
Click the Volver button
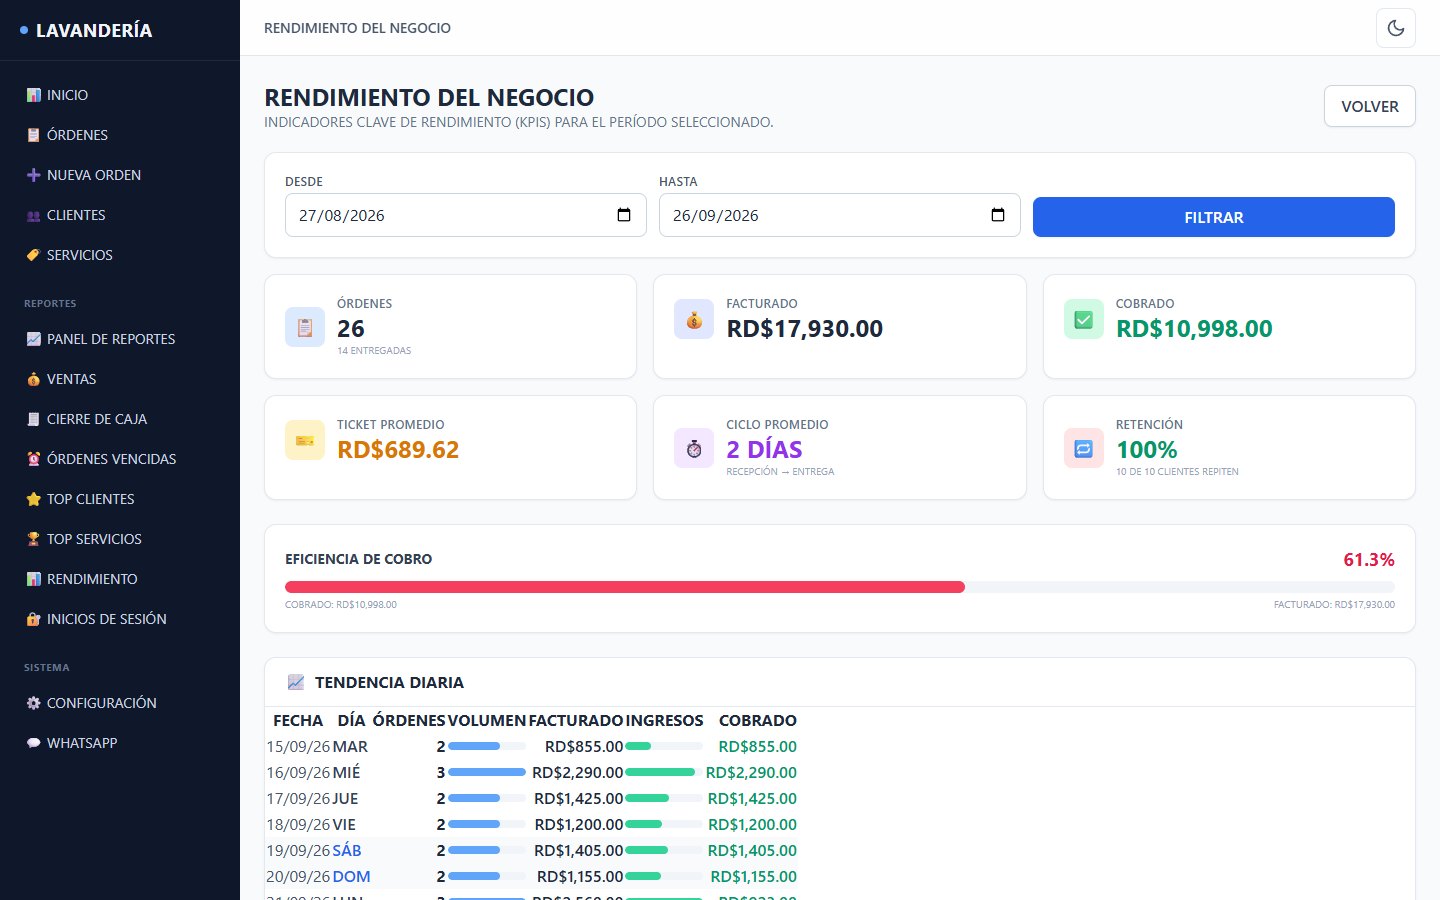(x=1369, y=106)
